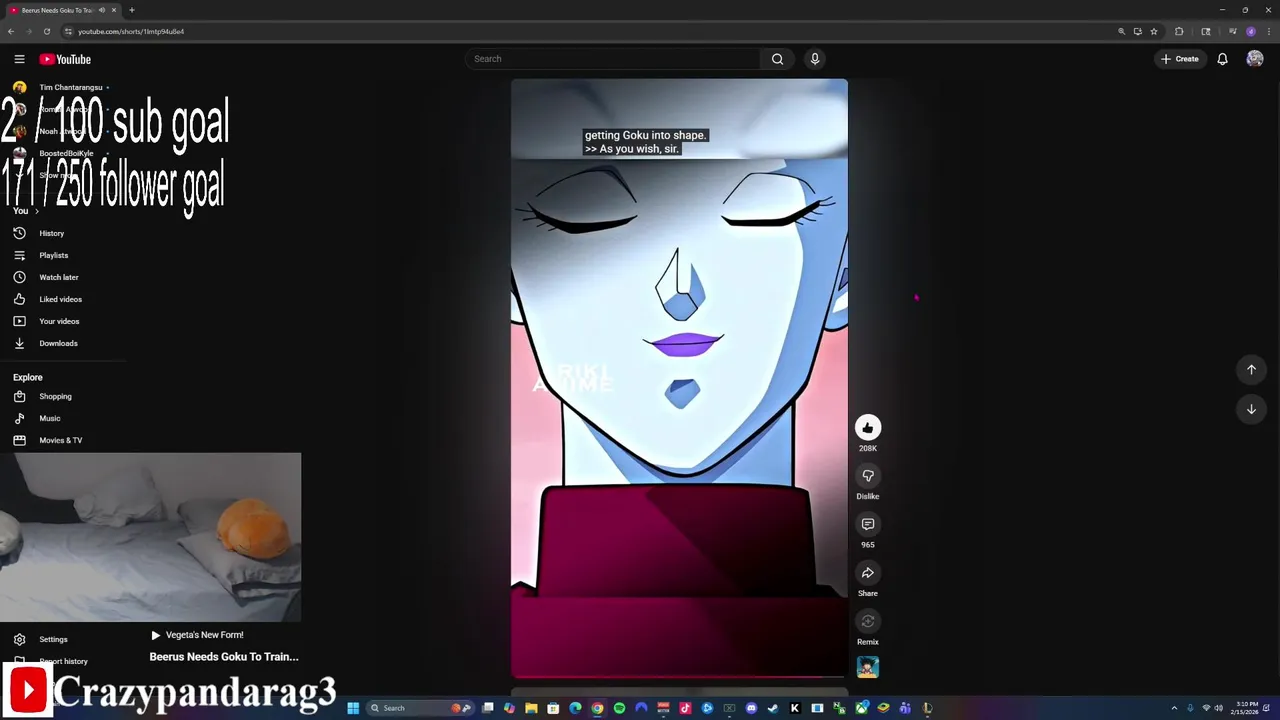Click the search magnifier button
This screenshot has height=720, width=1280.
(777, 59)
